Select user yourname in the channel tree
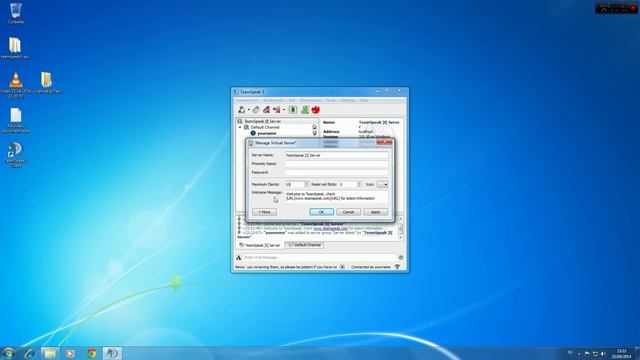This screenshot has width=640, height=360. (267, 133)
